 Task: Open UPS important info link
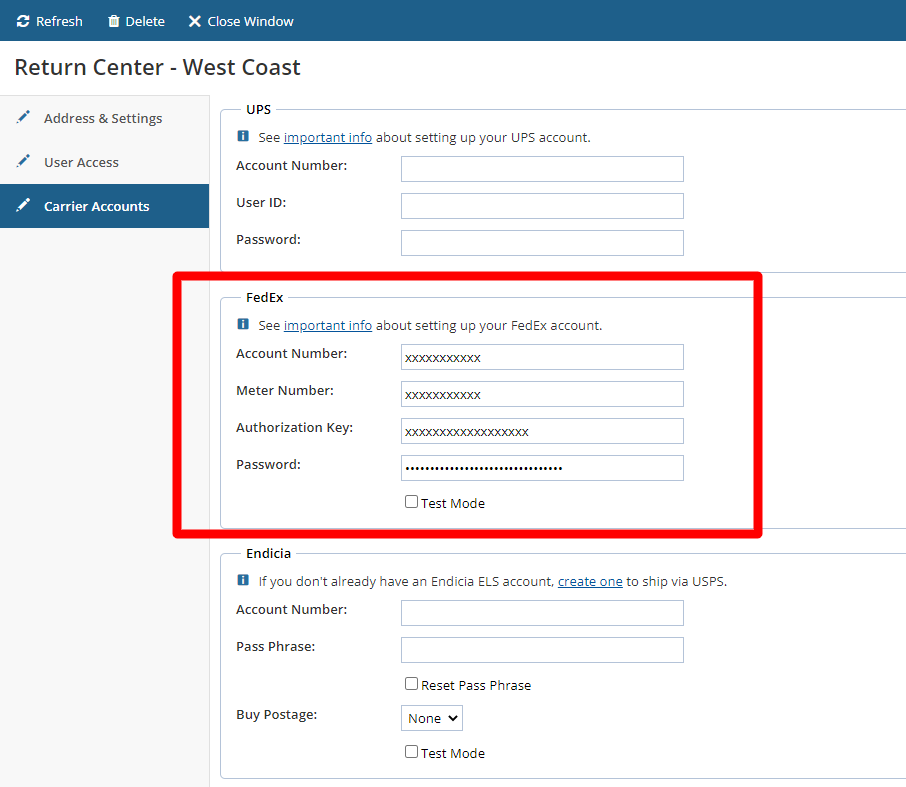pyautogui.click(x=328, y=137)
